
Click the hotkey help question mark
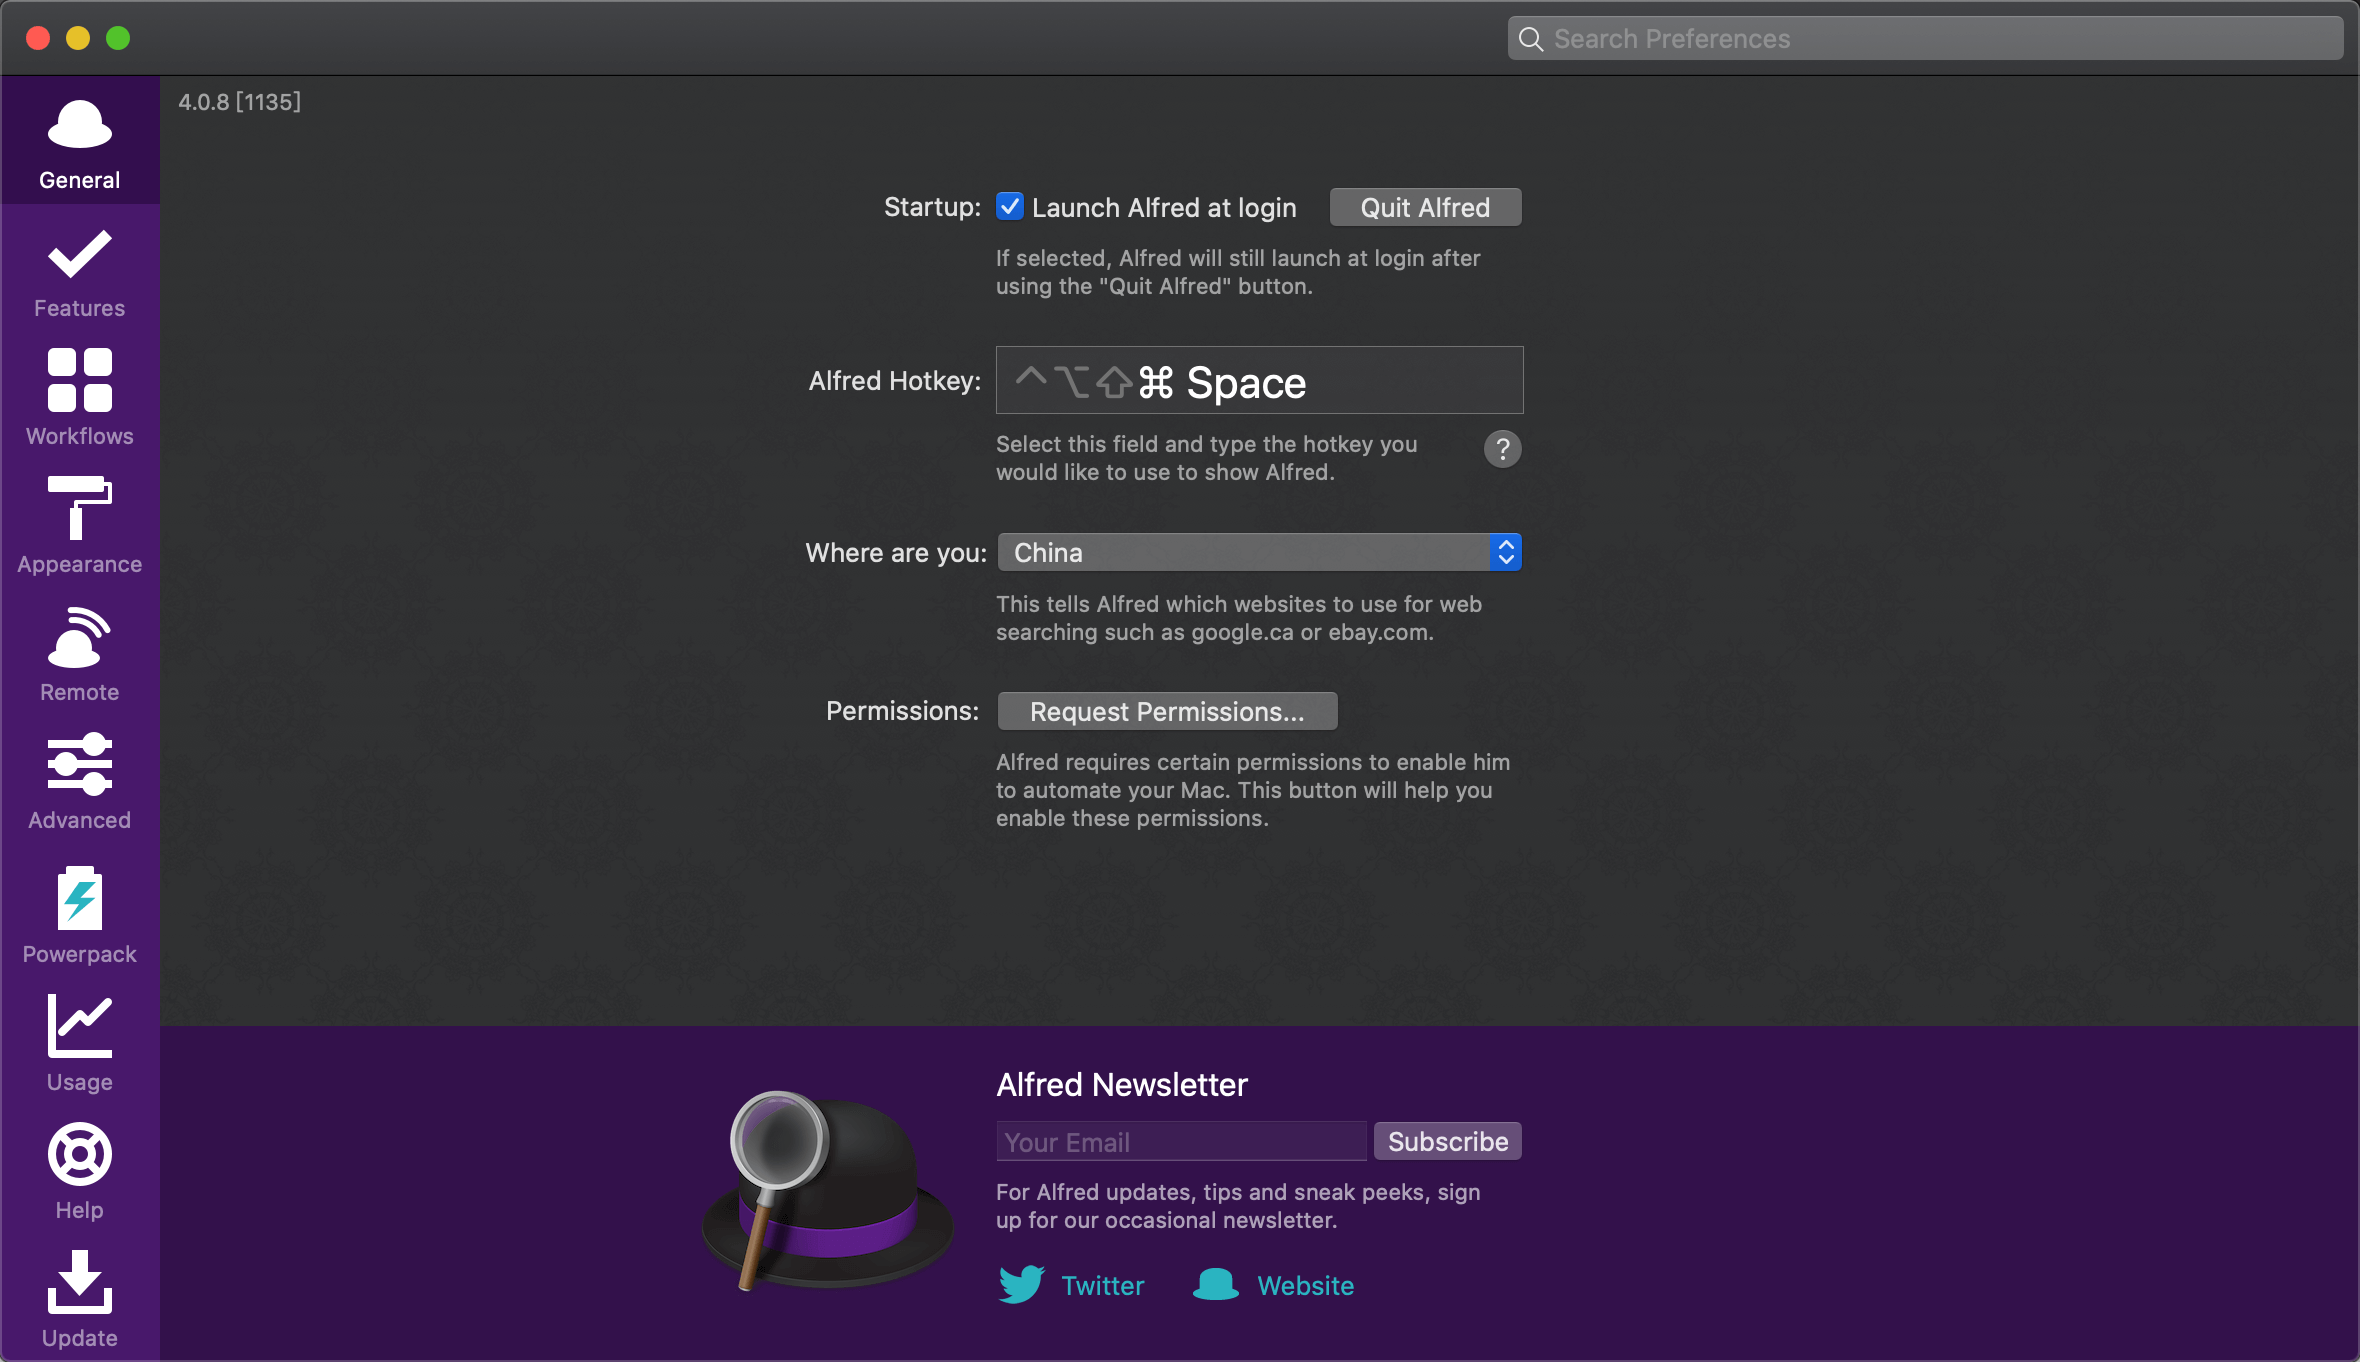tap(1502, 449)
